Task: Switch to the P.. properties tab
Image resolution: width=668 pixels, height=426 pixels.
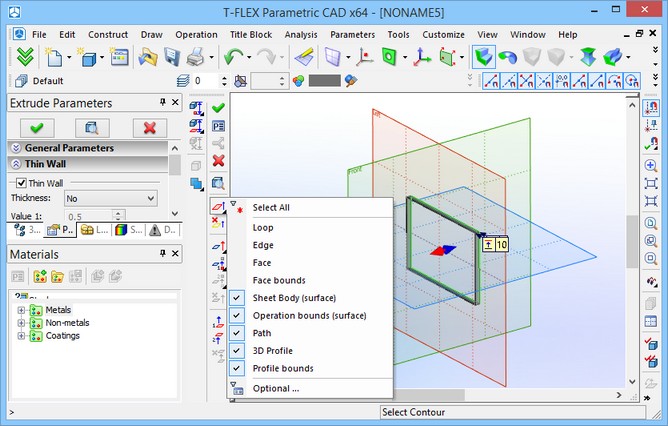Action: point(60,230)
